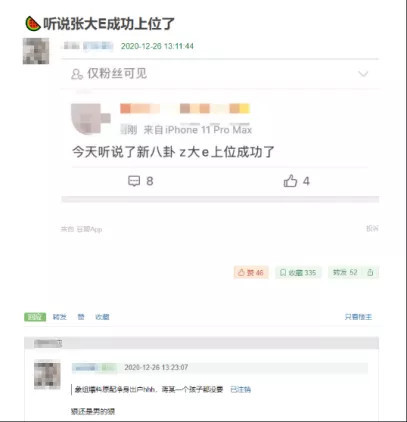Repost using the 转发 52 button
Image resolution: width=407 pixels, height=422 pixels.
coord(345,272)
